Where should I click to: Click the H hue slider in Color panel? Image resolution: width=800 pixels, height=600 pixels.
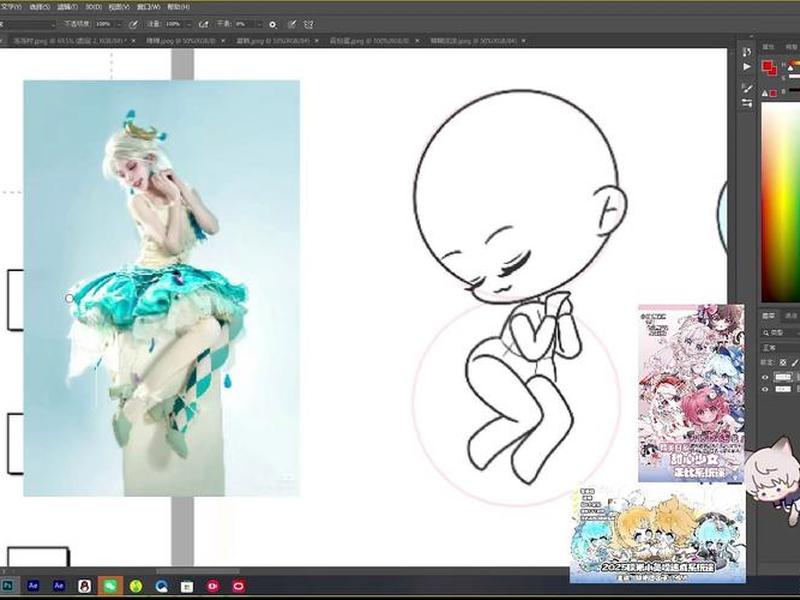pos(794,65)
